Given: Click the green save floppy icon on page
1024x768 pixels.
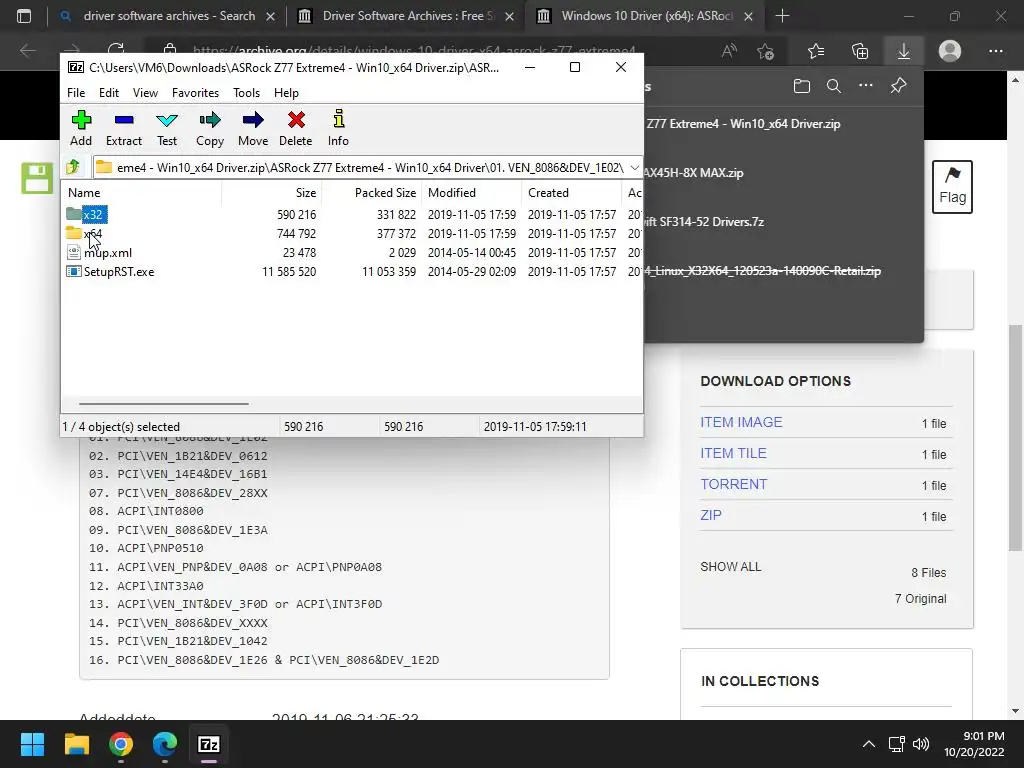Looking at the screenshot, I should click(x=37, y=178).
